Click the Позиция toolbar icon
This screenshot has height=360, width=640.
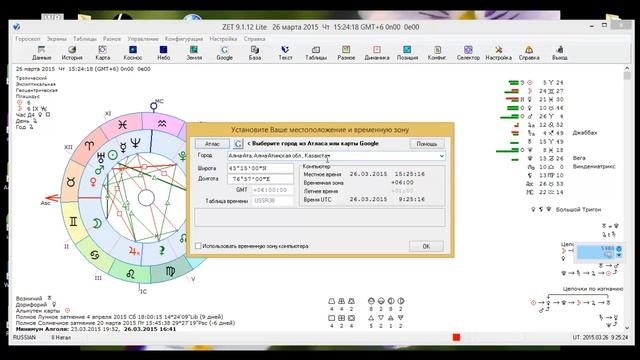pos(407,53)
